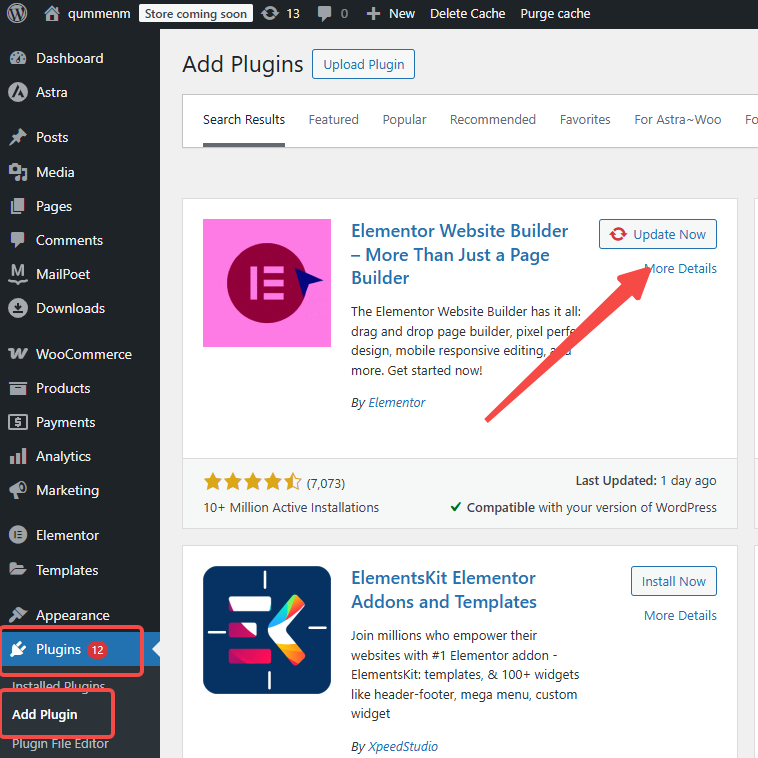Viewport: 758px width, 758px height.
Task: Click the WordPress logo icon
Action: coord(17,14)
